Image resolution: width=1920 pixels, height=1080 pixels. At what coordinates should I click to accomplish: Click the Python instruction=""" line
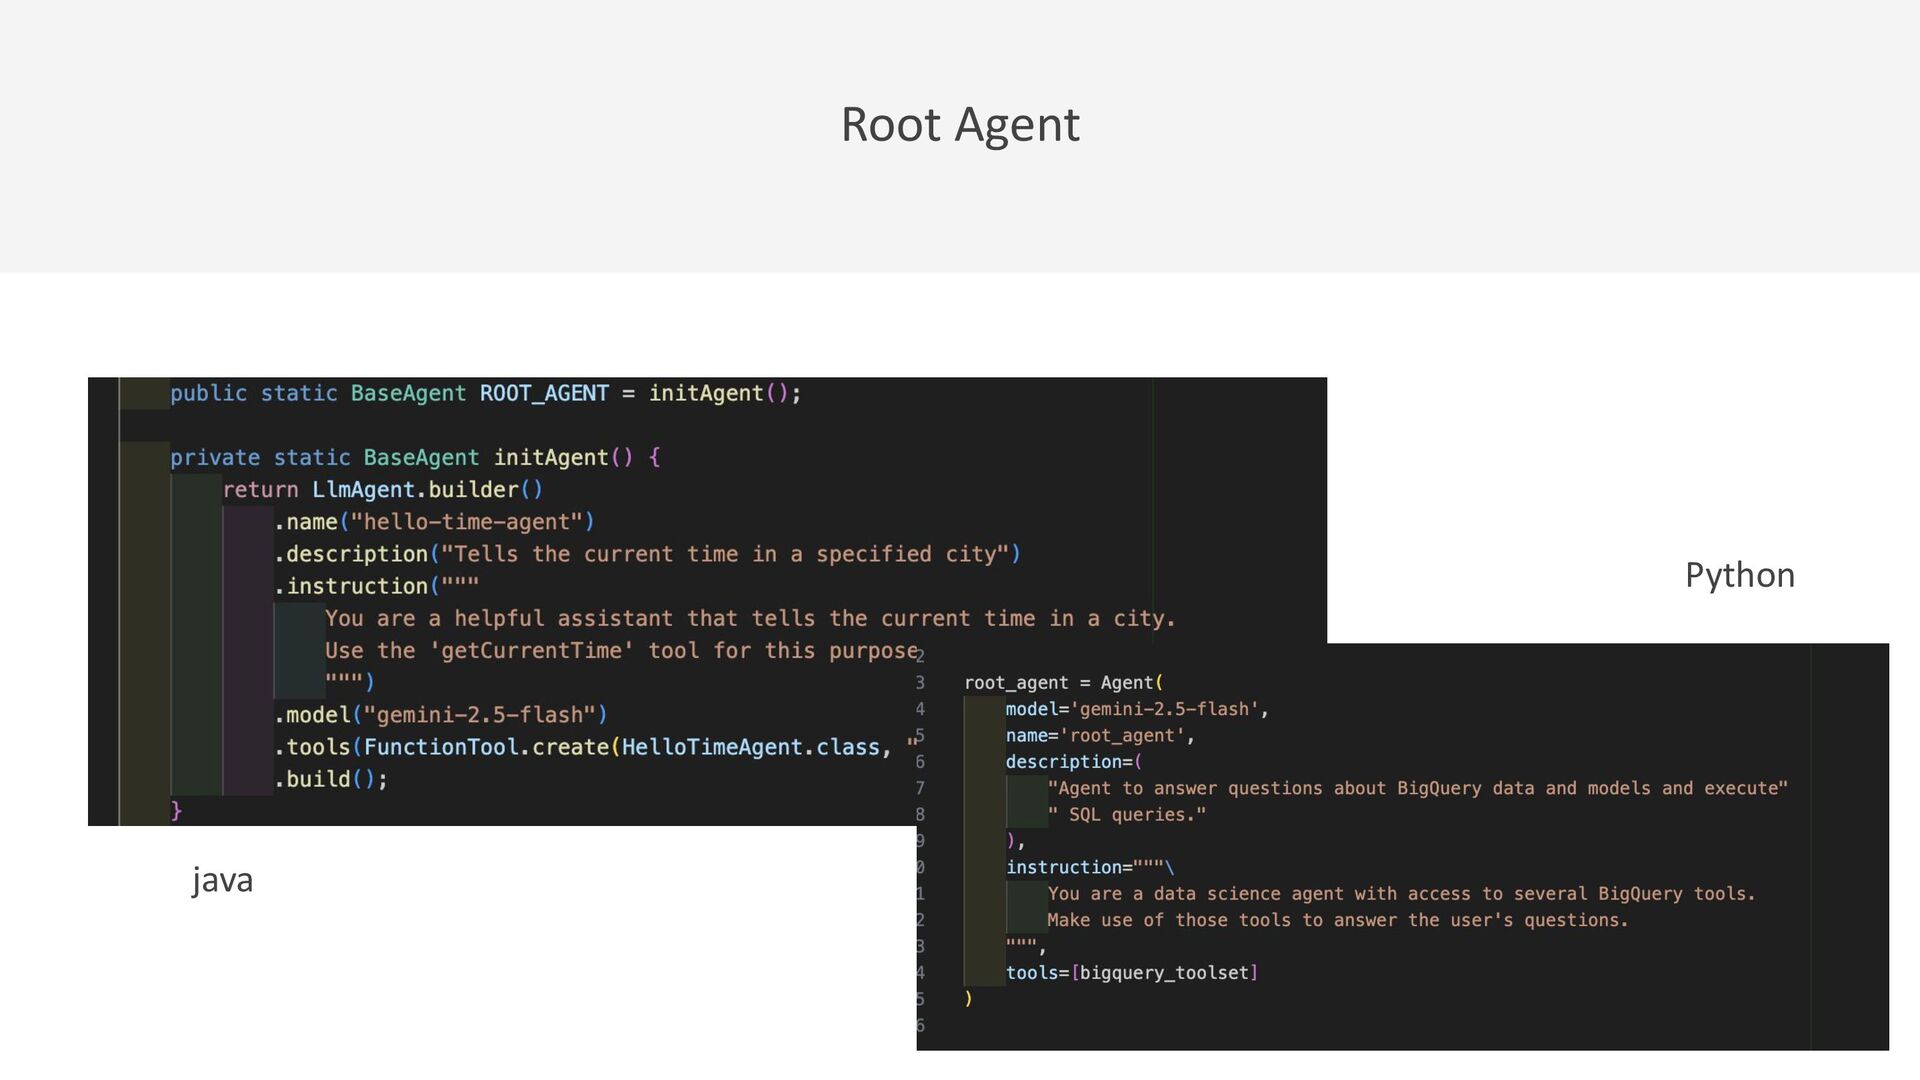[x=1088, y=867]
